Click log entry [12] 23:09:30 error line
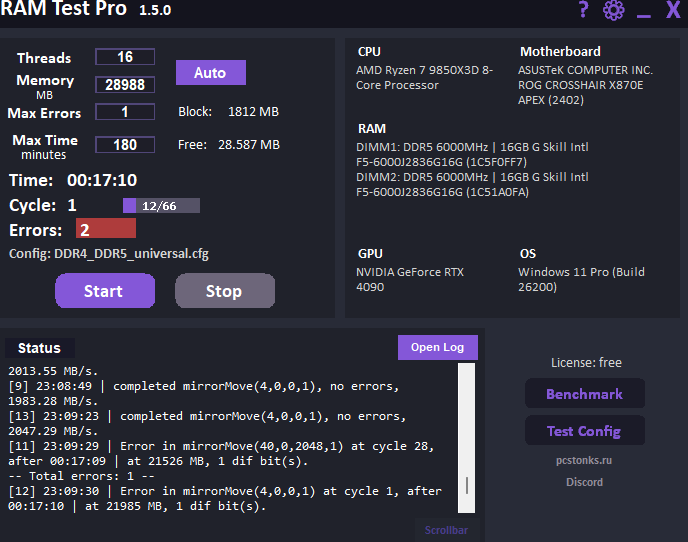688x542 pixels. [x=225, y=499]
